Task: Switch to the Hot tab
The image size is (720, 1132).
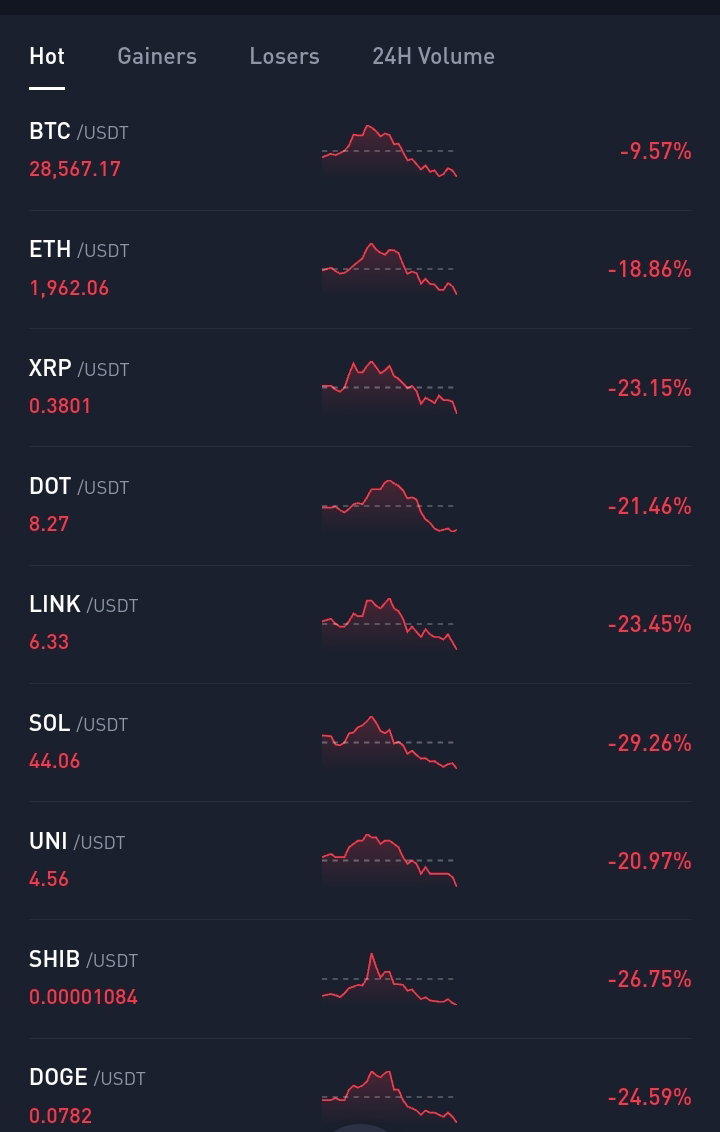Action: click(x=47, y=56)
